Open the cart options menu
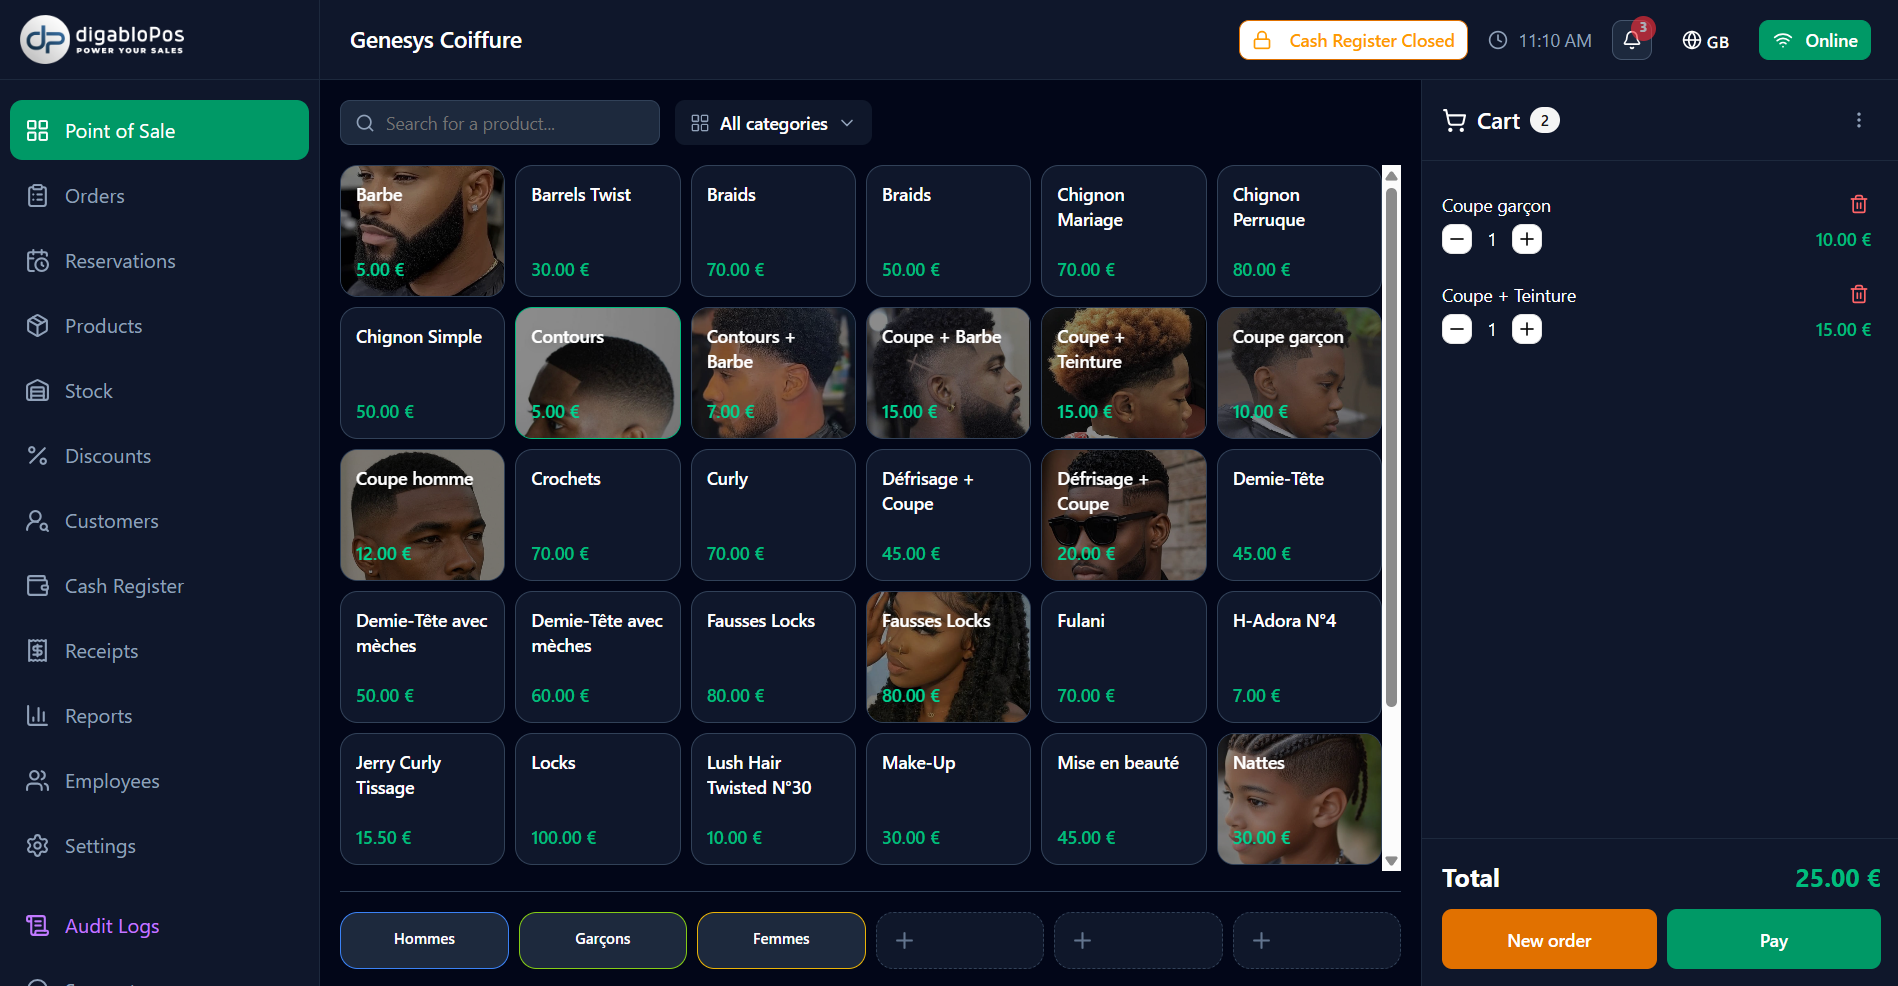Viewport: 1898px width, 986px height. pos(1859,120)
